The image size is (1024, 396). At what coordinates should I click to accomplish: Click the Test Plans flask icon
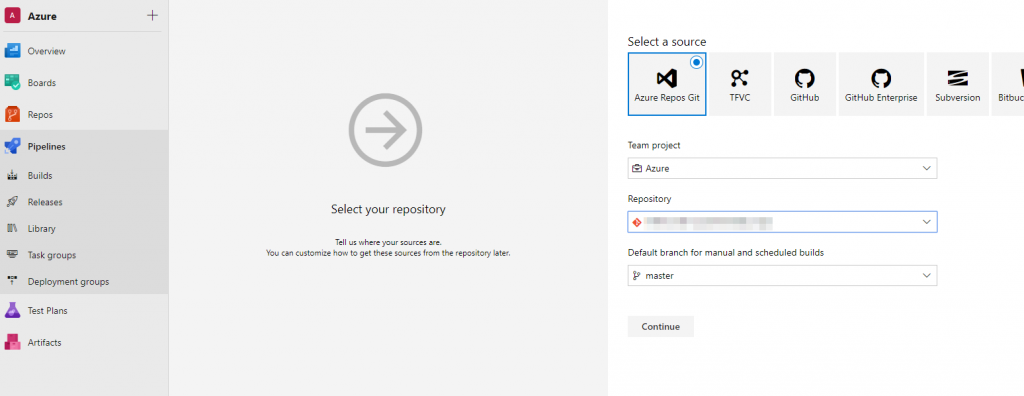(13, 310)
